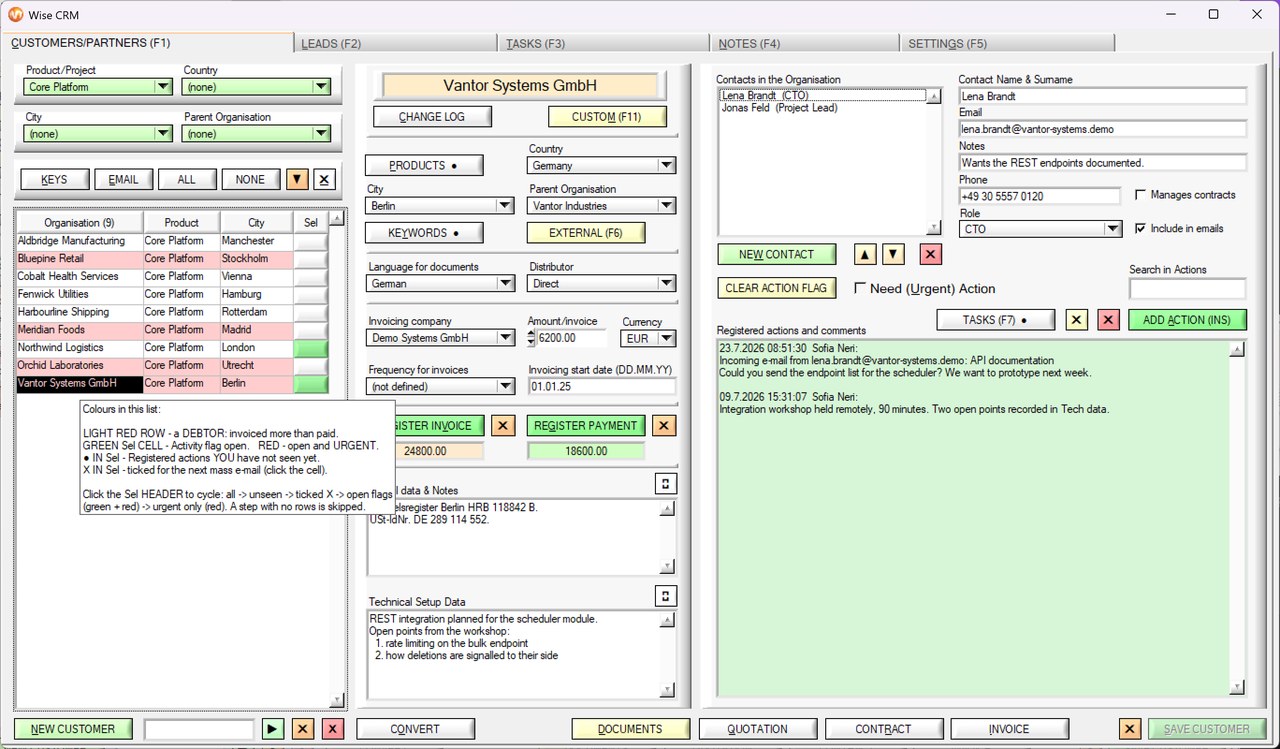This screenshot has height=749, width=1280.
Task: Click the green play arrow beside NEW CUSTOMER field
Action: [273, 729]
